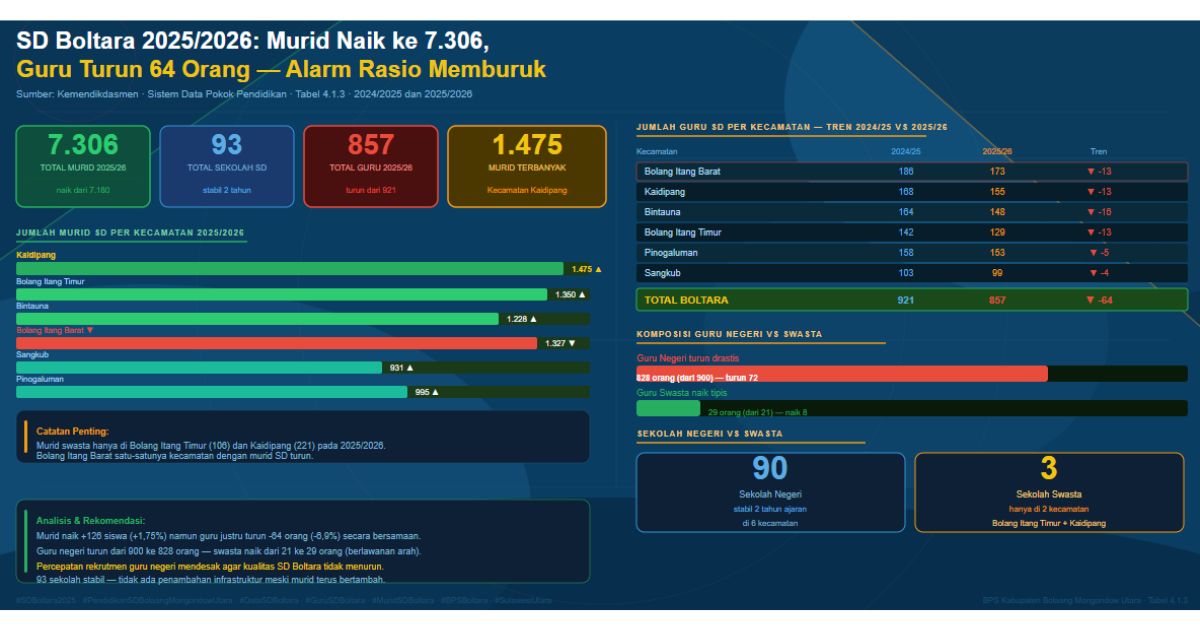Click the Sangkub bar with value 931

(199, 368)
